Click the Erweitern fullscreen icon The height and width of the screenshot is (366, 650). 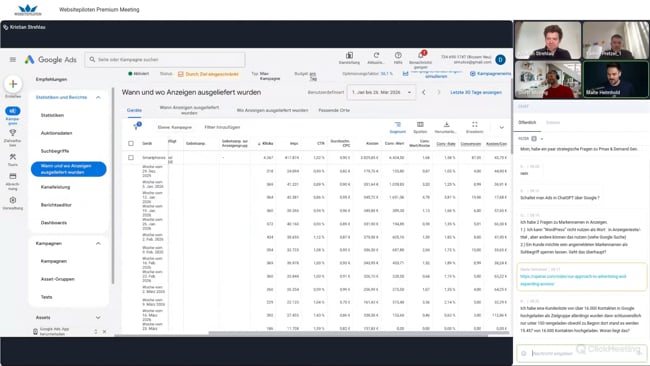tap(475, 124)
